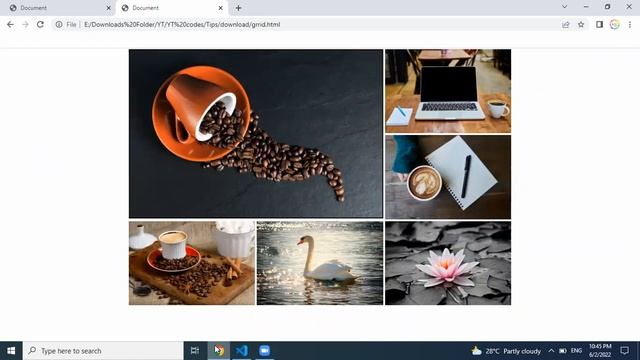This screenshot has height=360, width=640.
Task: Click the Type here to search box
Action: click(x=103, y=351)
